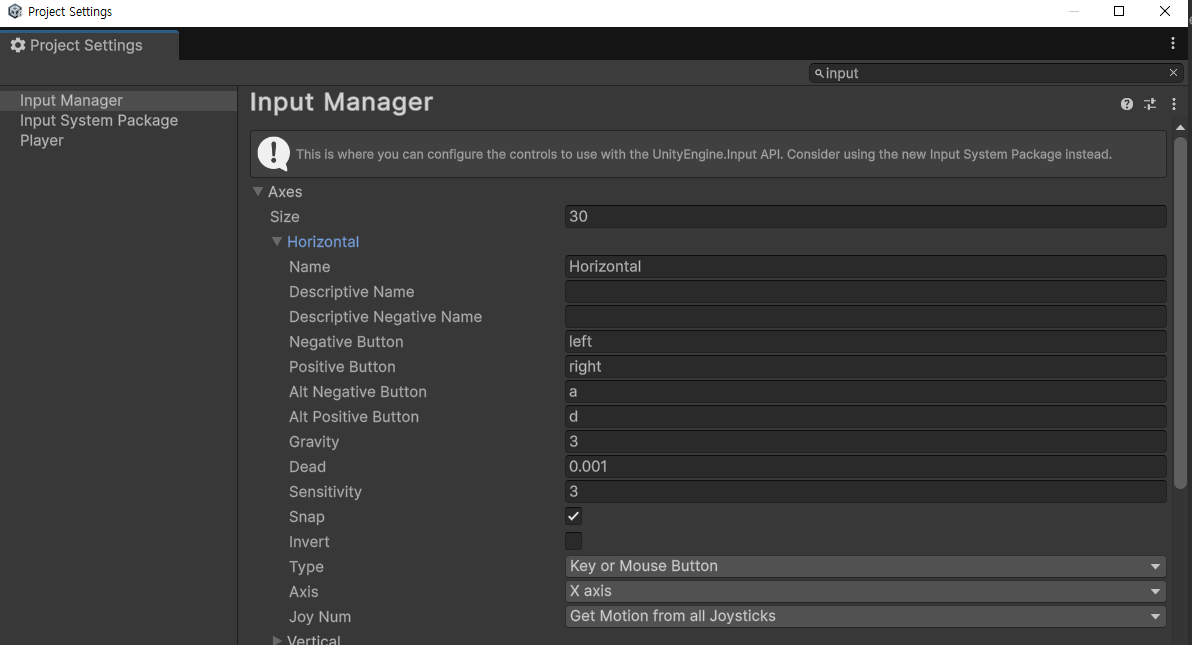Click the Sensitivity value field

pos(865,492)
